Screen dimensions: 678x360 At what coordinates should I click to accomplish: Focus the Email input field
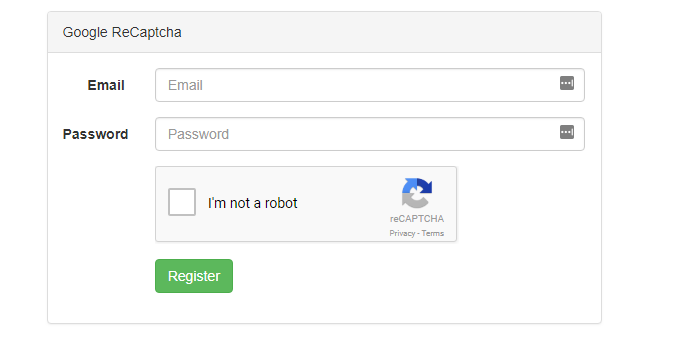[x=370, y=85]
